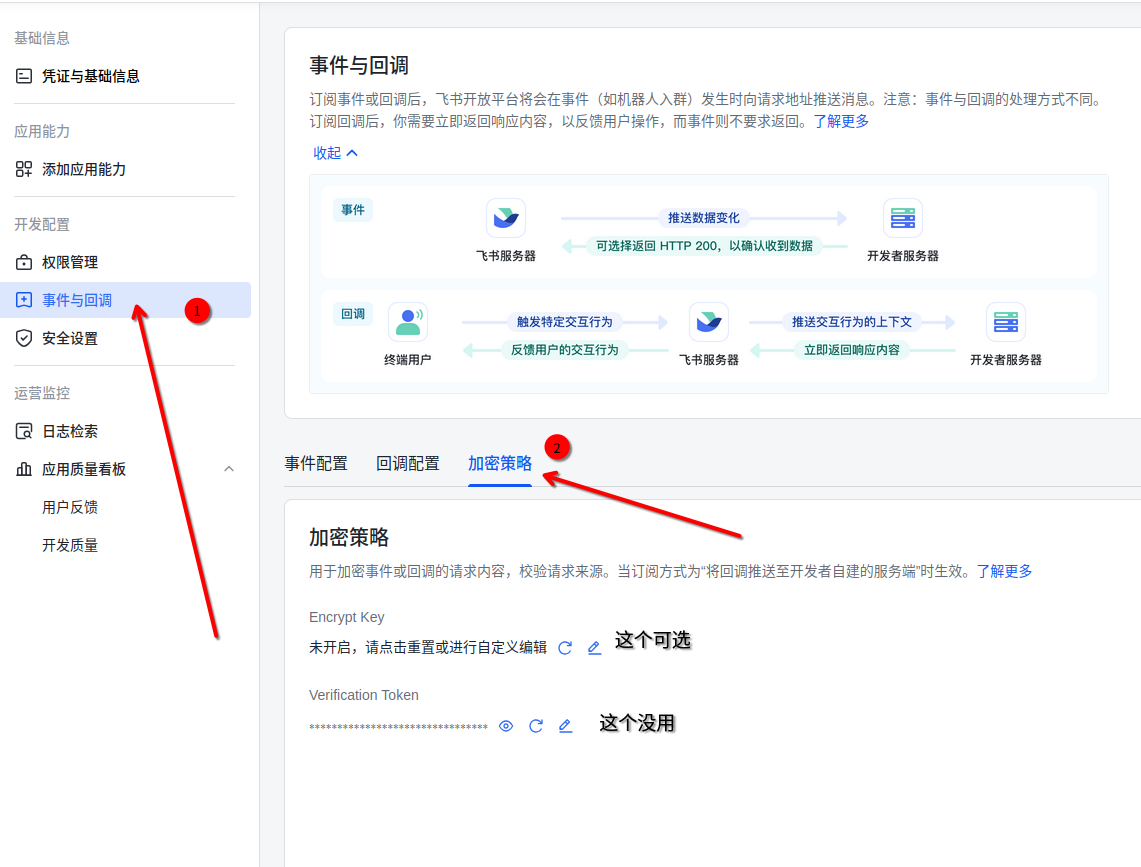Regenerate Verification Token via refresh icon
The image size is (1141, 867).
coord(535,726)
